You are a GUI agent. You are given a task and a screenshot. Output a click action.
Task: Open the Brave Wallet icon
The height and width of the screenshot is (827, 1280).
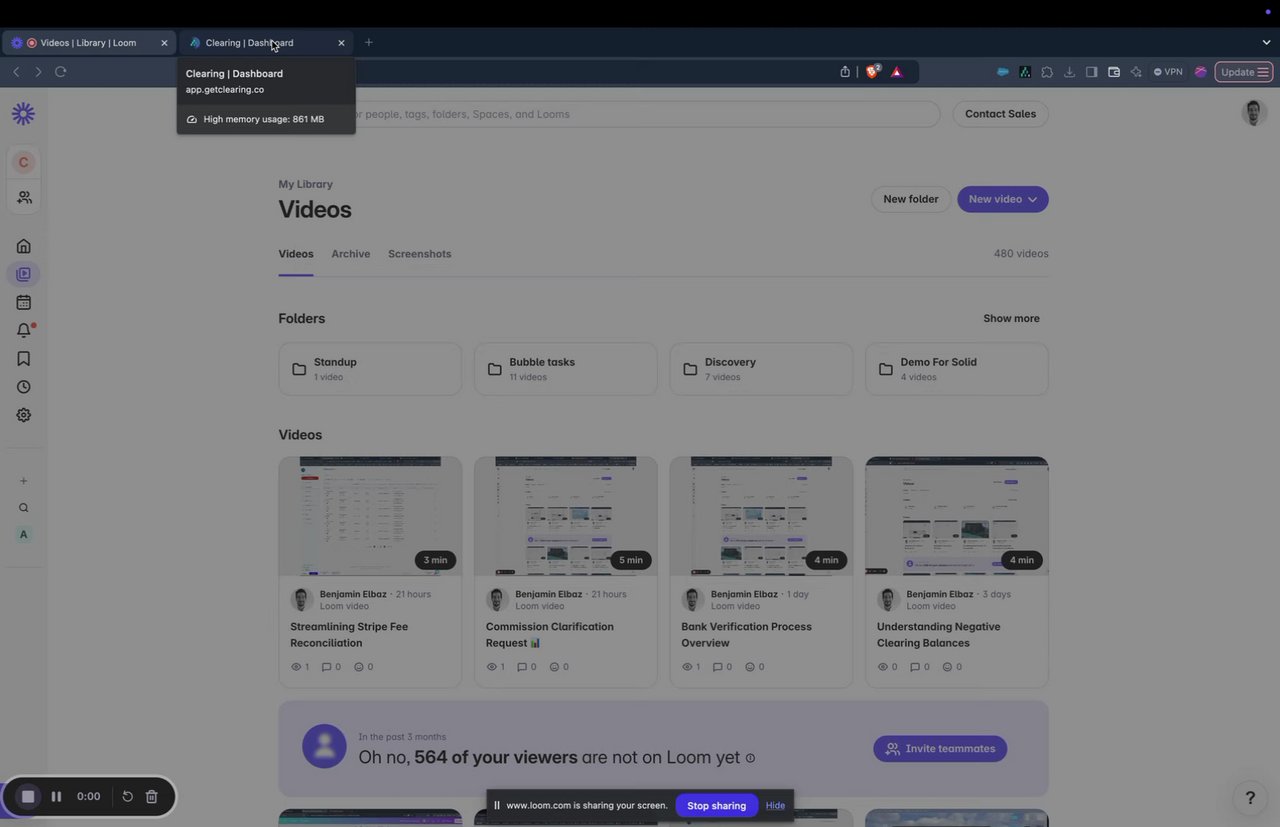tap(1113, 72)
